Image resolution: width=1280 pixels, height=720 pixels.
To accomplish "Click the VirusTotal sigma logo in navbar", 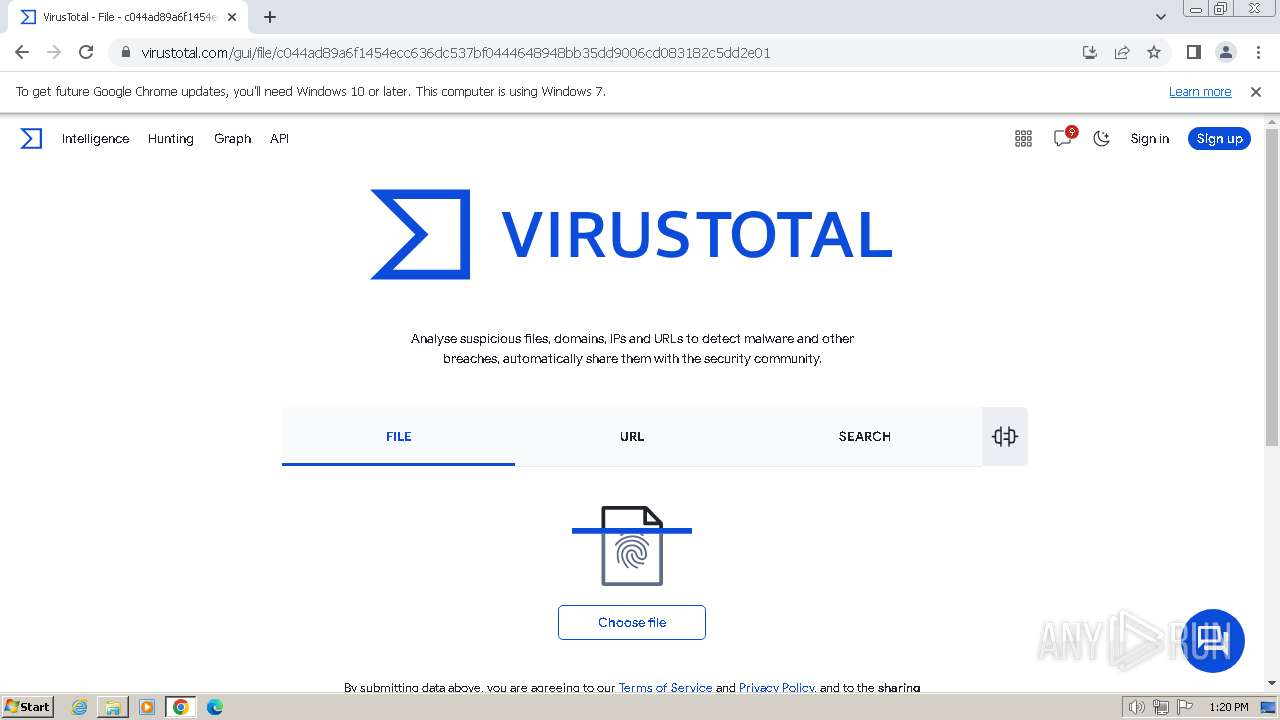I will (31, 139).
